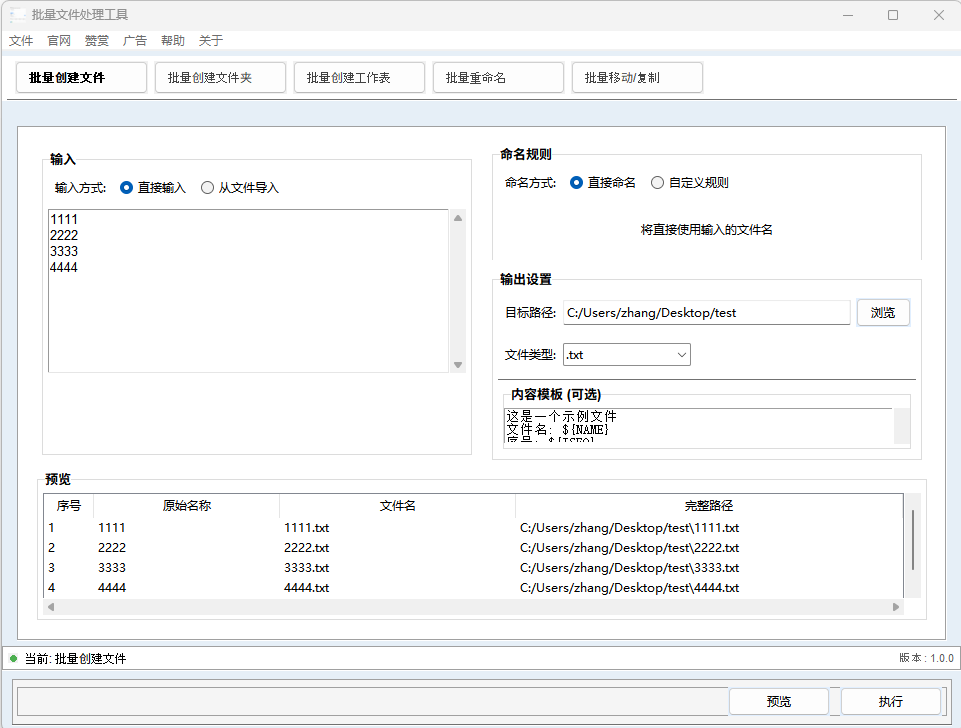Select the 从文件导入 input method

pos(208,187)
